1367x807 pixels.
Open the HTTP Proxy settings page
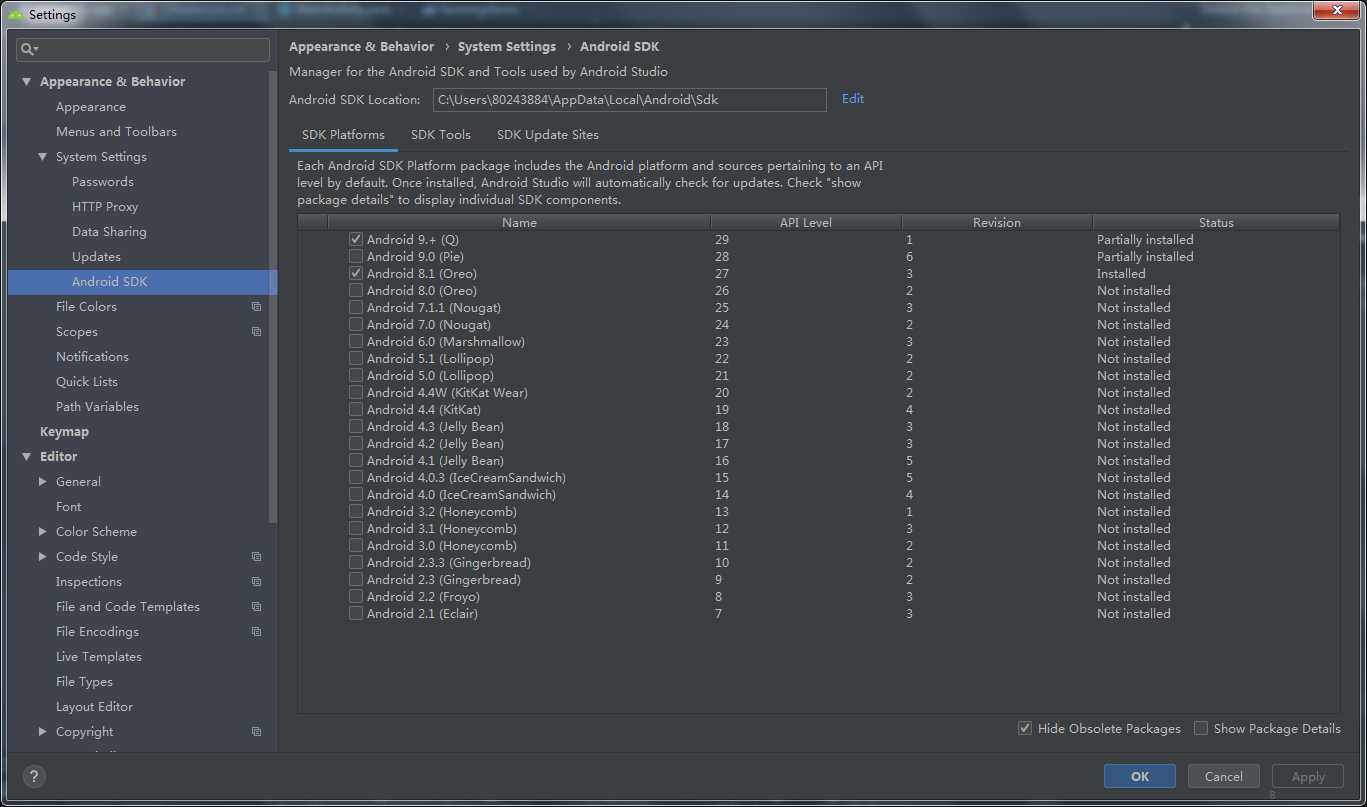pyautogui.click(x=105, y=207)
